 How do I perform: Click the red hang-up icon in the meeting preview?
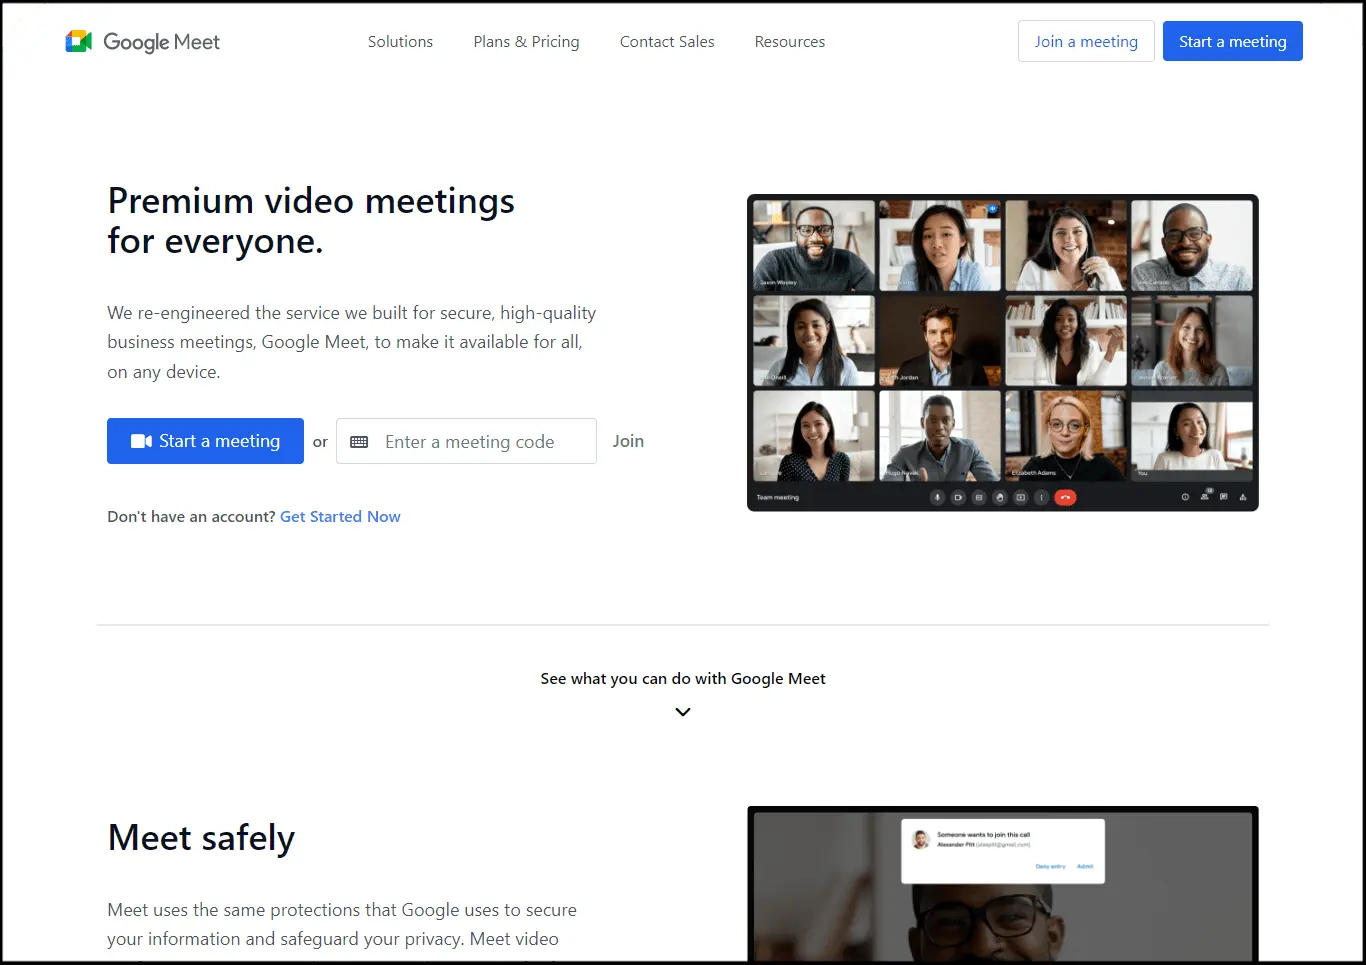pos(1065,497)
